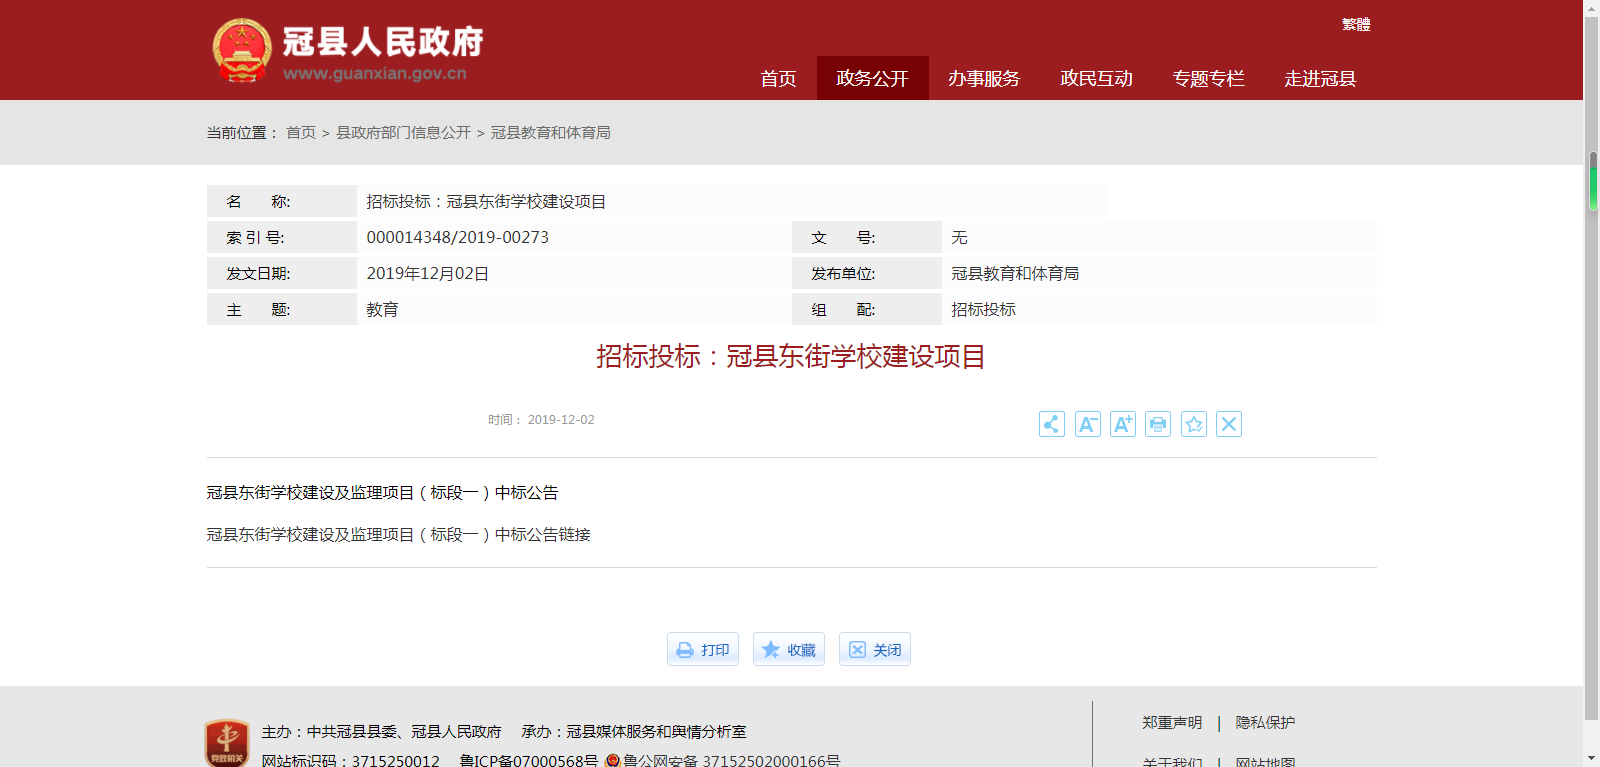Open the 郑重声明 footer link

(x=1172, y=722)
